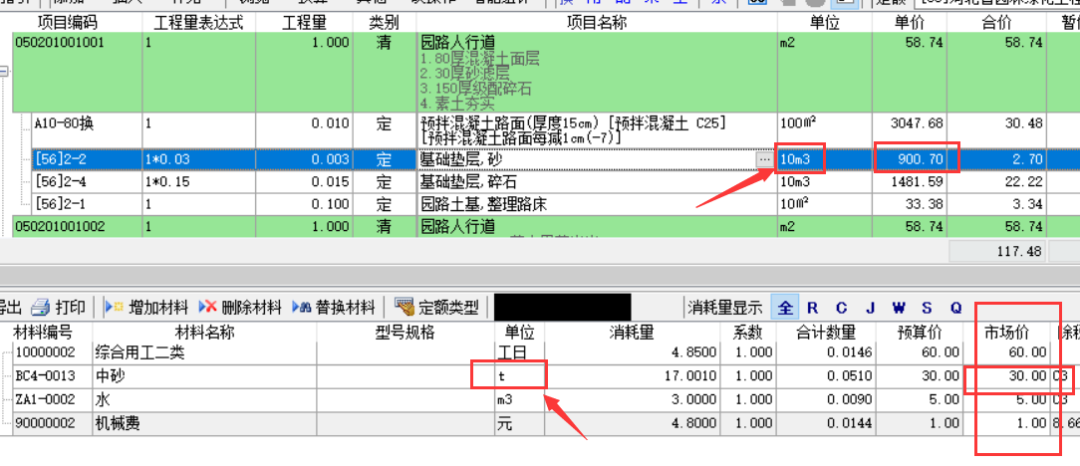Image resolution: width=1080 pixels, height=466 pixels.
Task: Click the ellipsis button beside 基础垫层,砂
Action: pos(764,159)
